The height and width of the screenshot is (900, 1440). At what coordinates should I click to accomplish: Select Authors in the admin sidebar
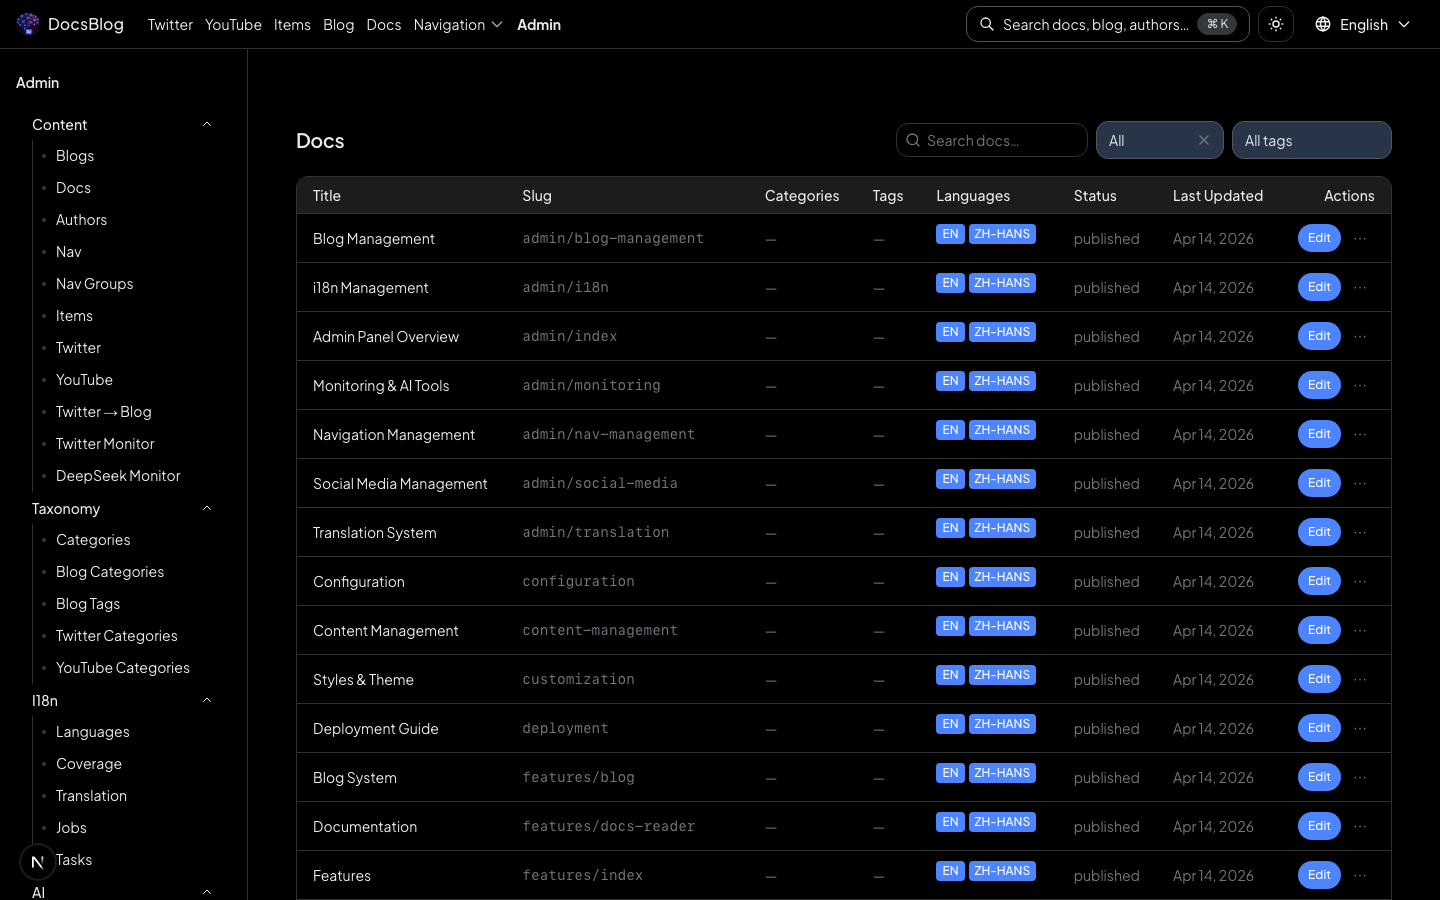81,220
